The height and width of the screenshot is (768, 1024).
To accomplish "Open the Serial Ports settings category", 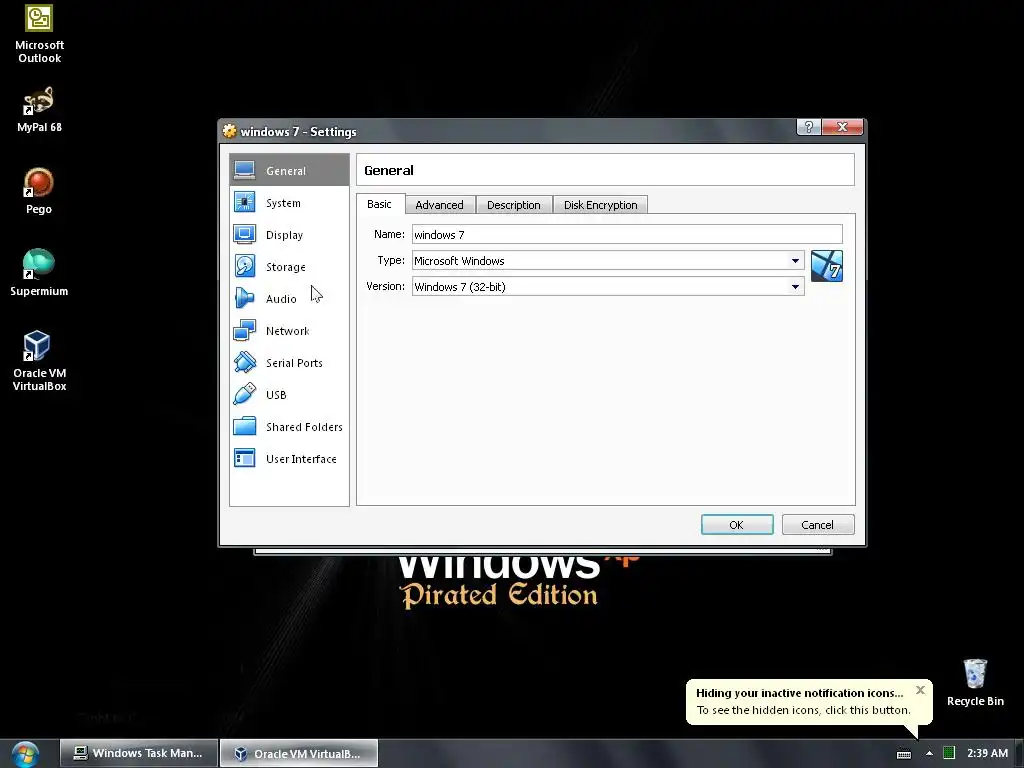I will tap(289, 362).
